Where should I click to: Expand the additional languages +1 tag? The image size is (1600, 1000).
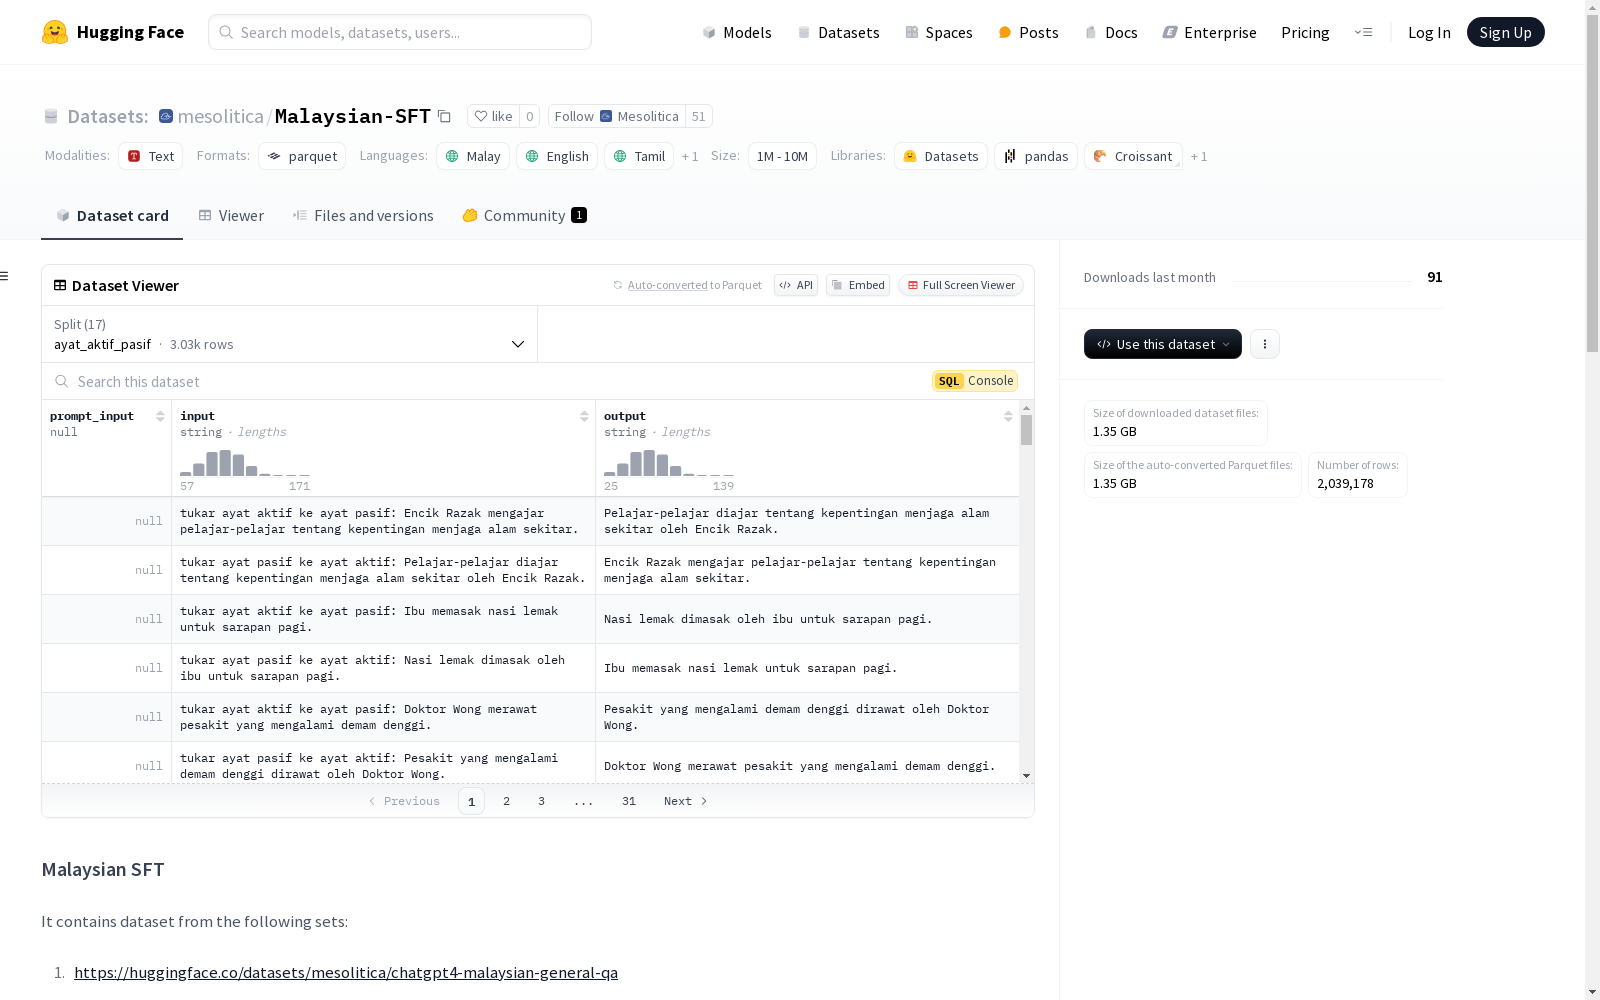point(690,156)
